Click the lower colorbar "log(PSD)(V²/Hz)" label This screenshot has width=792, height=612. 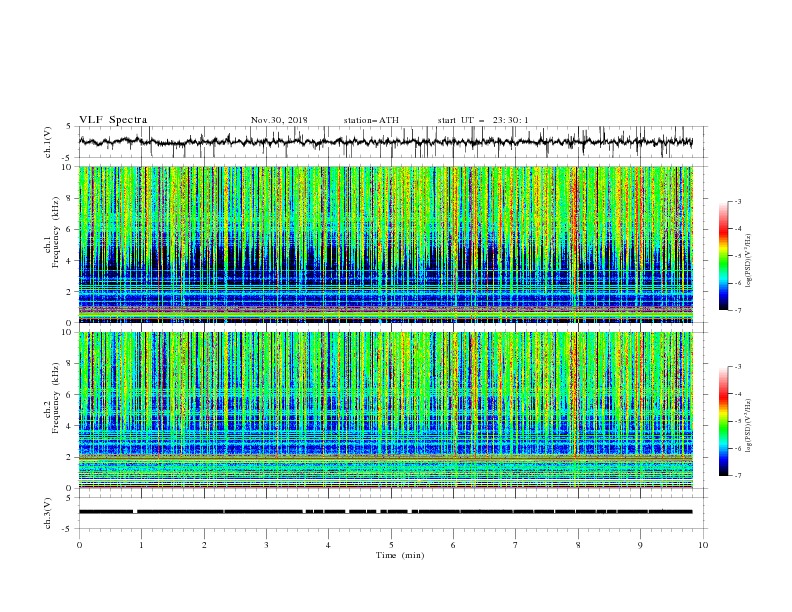(x=748, y=426)
